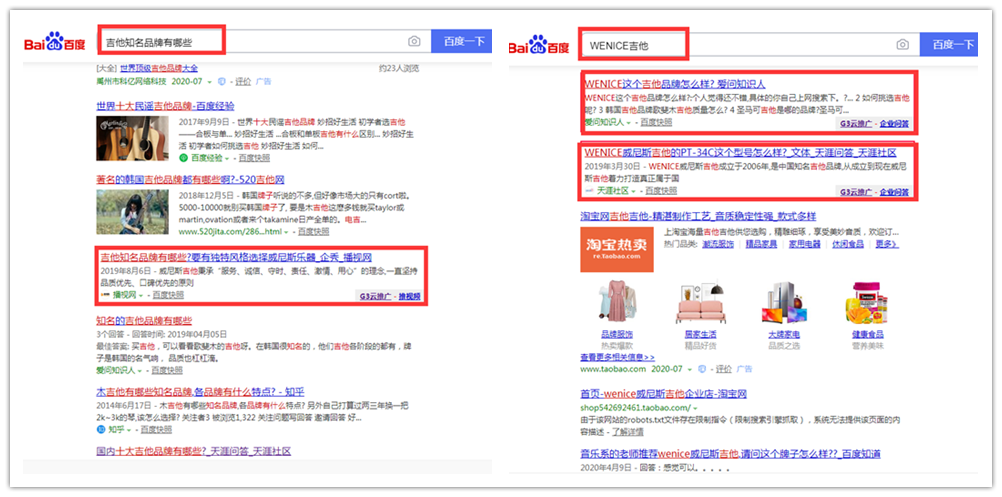Open the 品牌服饰 dress product image
1002x497 pixels.
617,303
